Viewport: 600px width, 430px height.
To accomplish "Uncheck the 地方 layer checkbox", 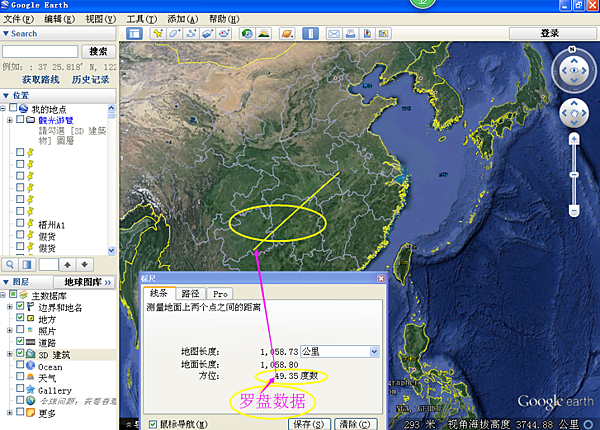I will 20,318.
